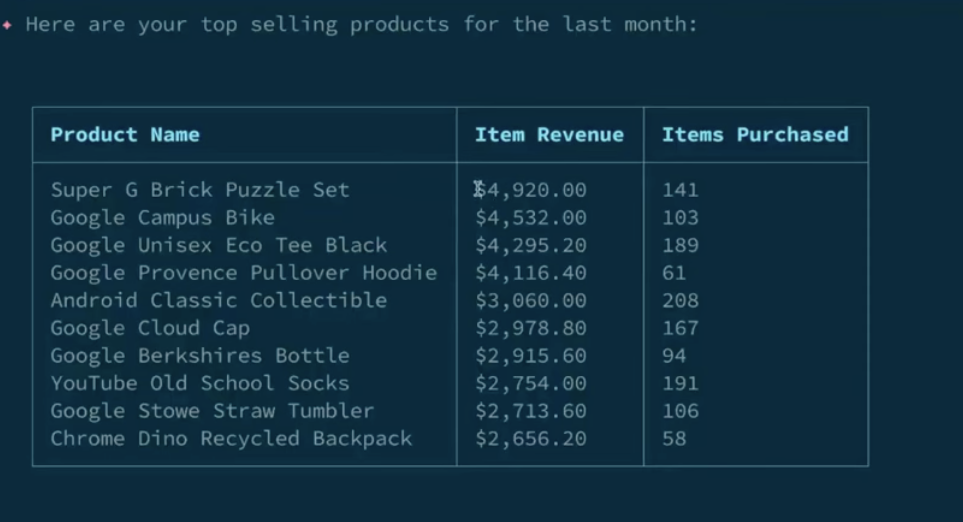Click the Google Cloud Cap entry
This screenshot has height=522, width=963.
click(150, 328)
